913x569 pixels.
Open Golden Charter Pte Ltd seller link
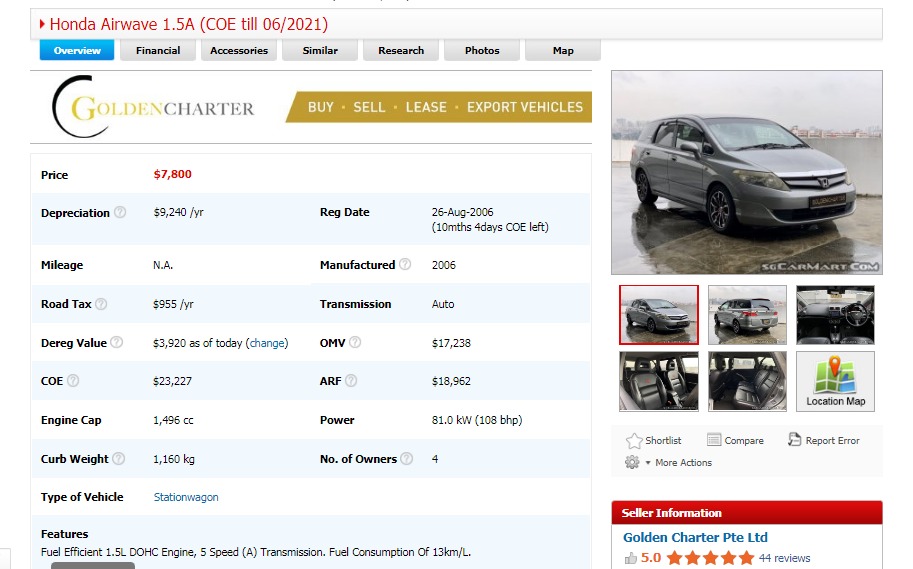click(695, 537)
